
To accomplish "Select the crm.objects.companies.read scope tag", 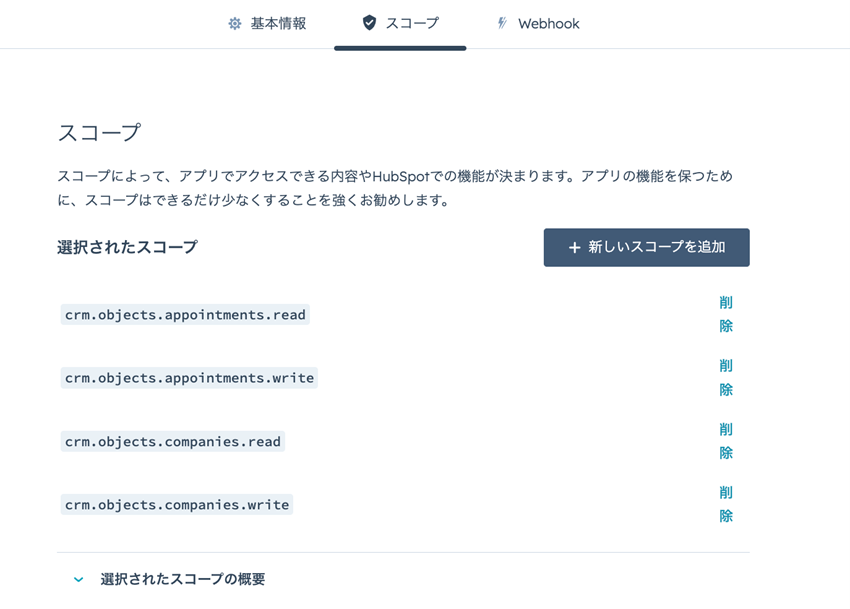I will [173, 441].
